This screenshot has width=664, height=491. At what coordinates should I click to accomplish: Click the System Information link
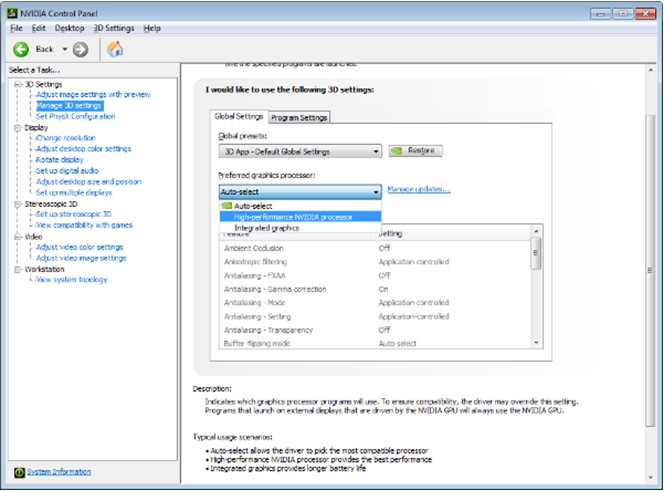59,472
